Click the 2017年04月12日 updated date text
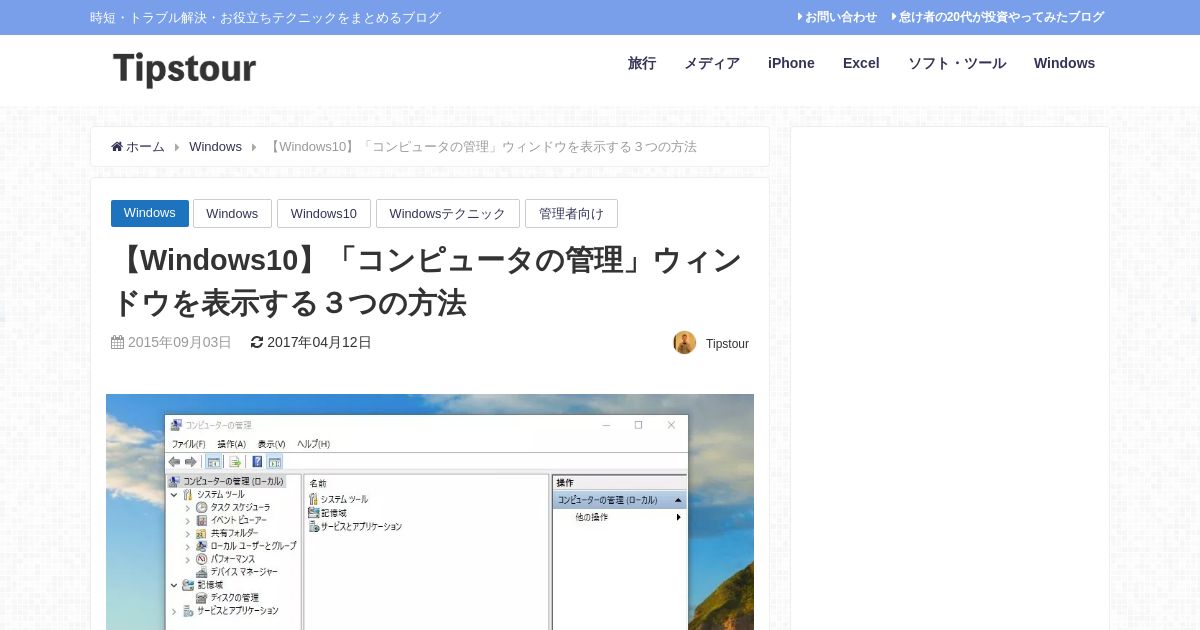1200x630 pixels. [319, 342]
